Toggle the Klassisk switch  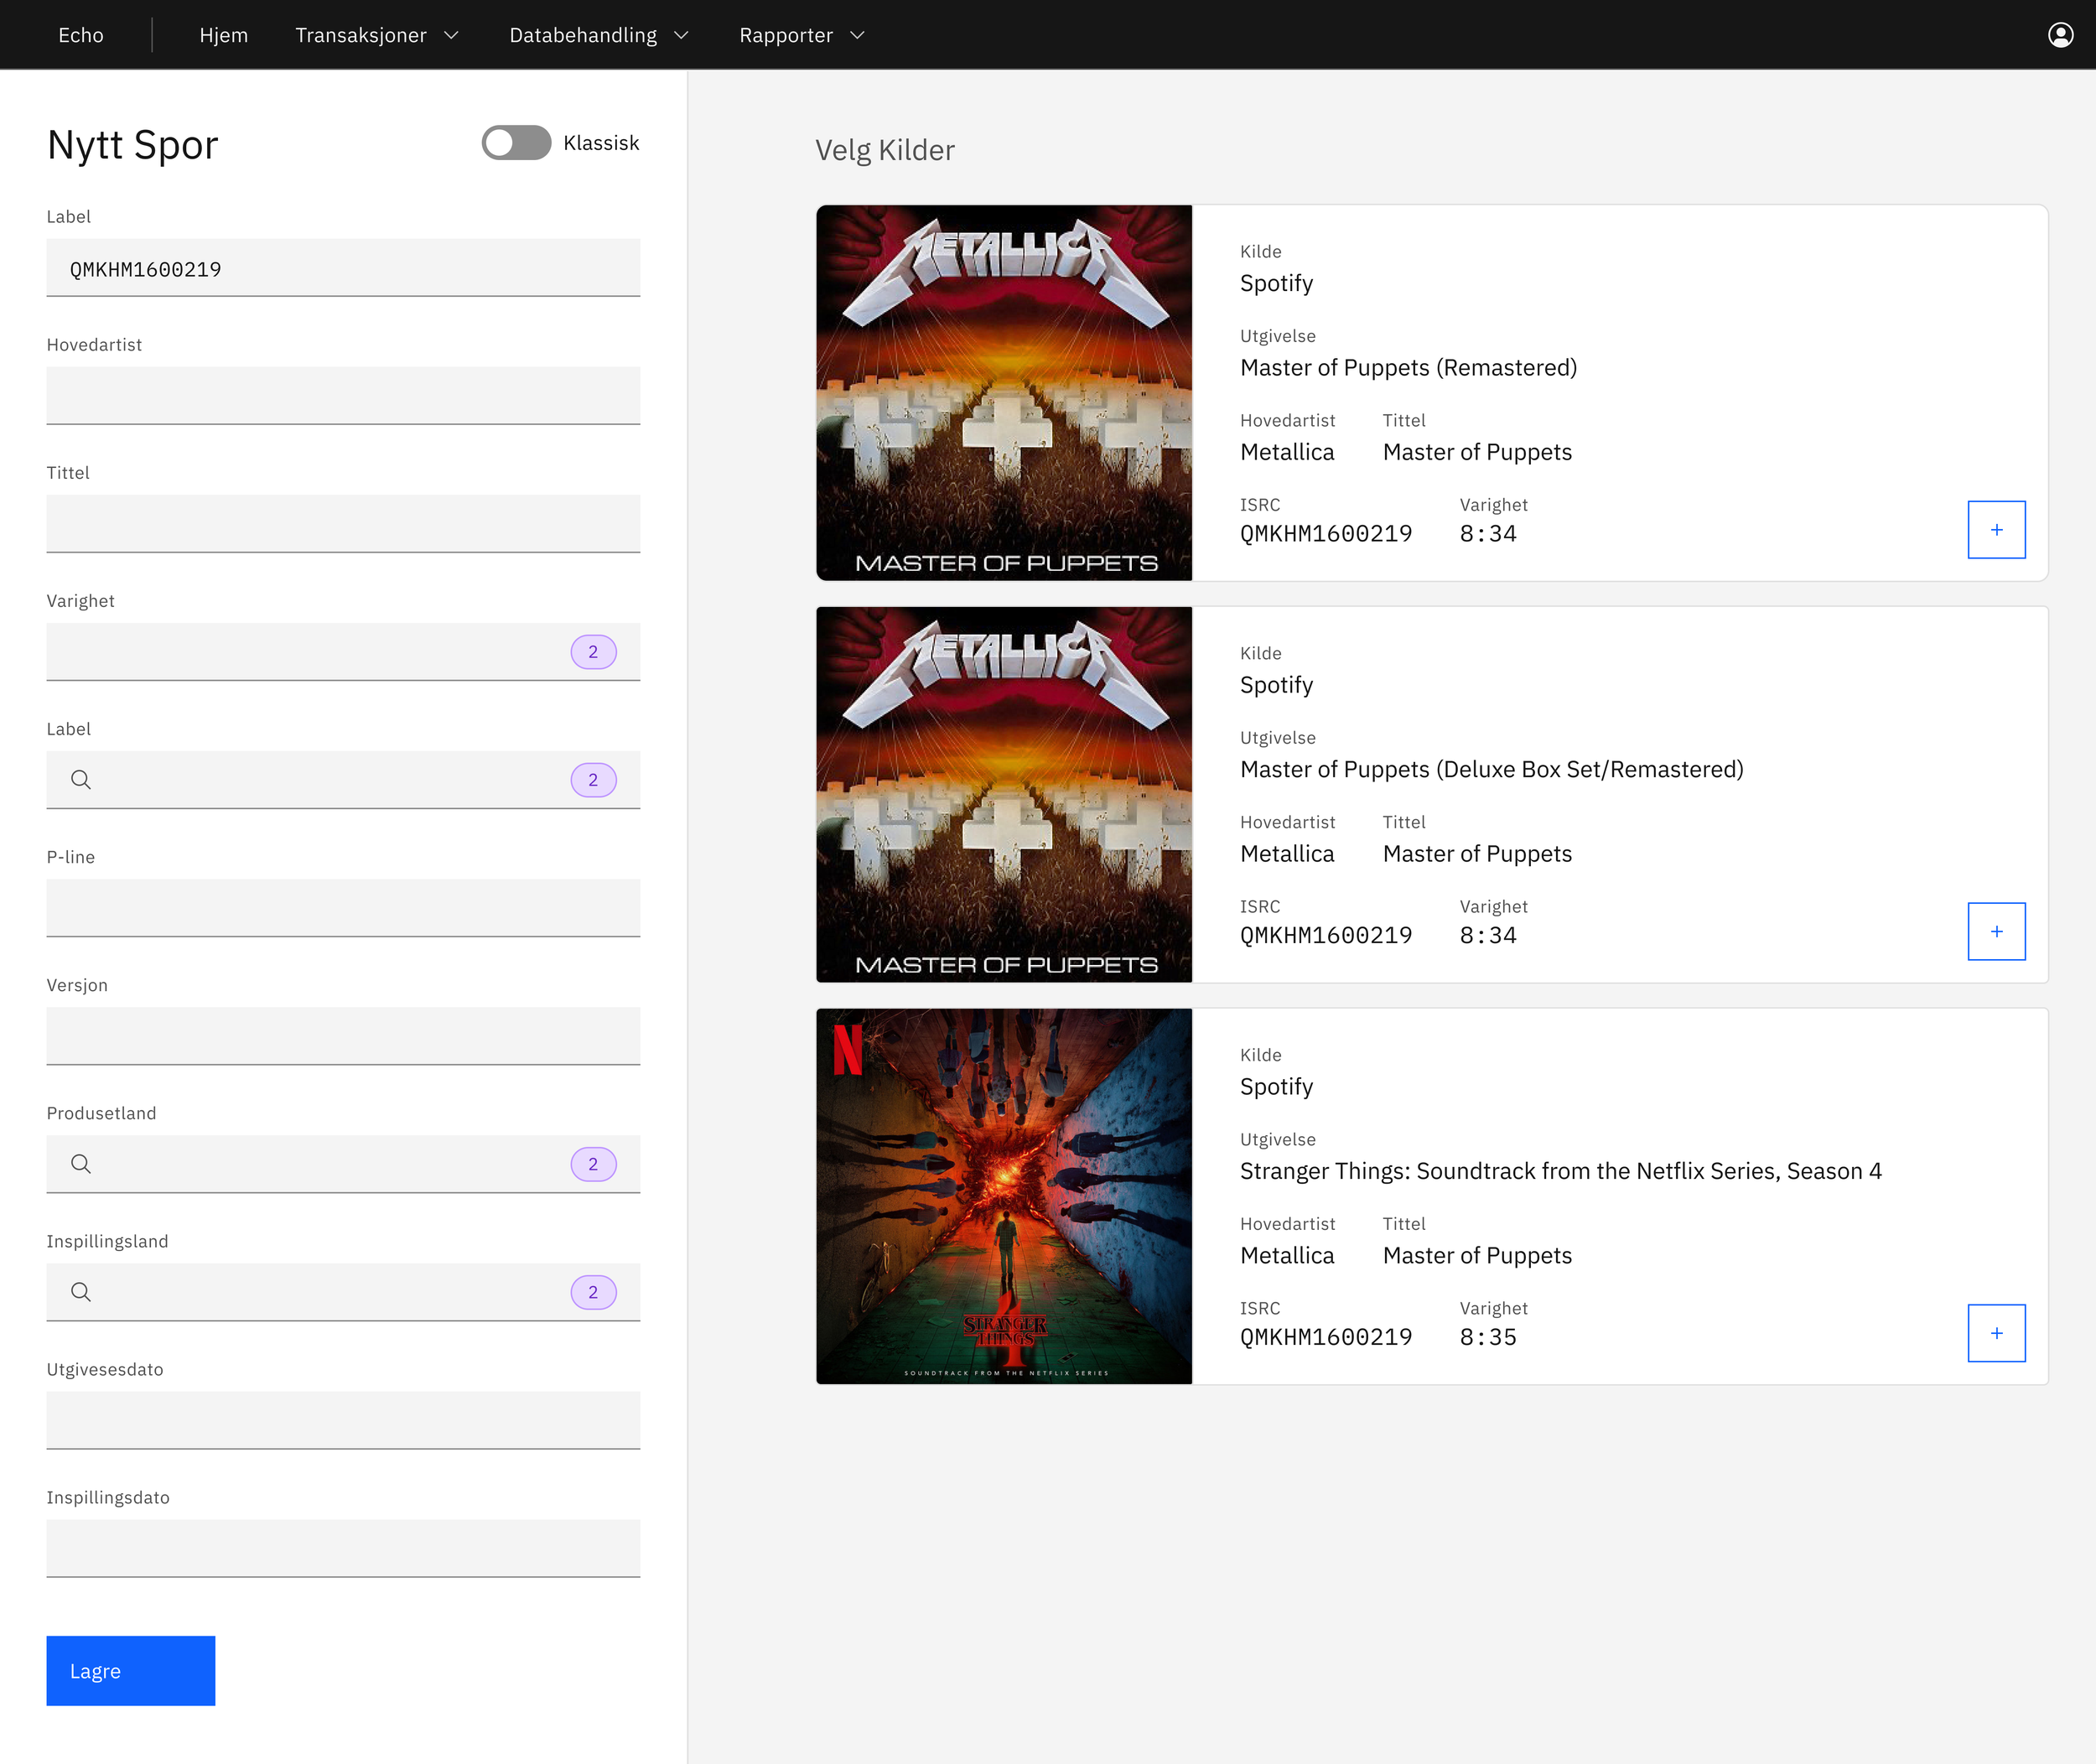tap(516, 143)
